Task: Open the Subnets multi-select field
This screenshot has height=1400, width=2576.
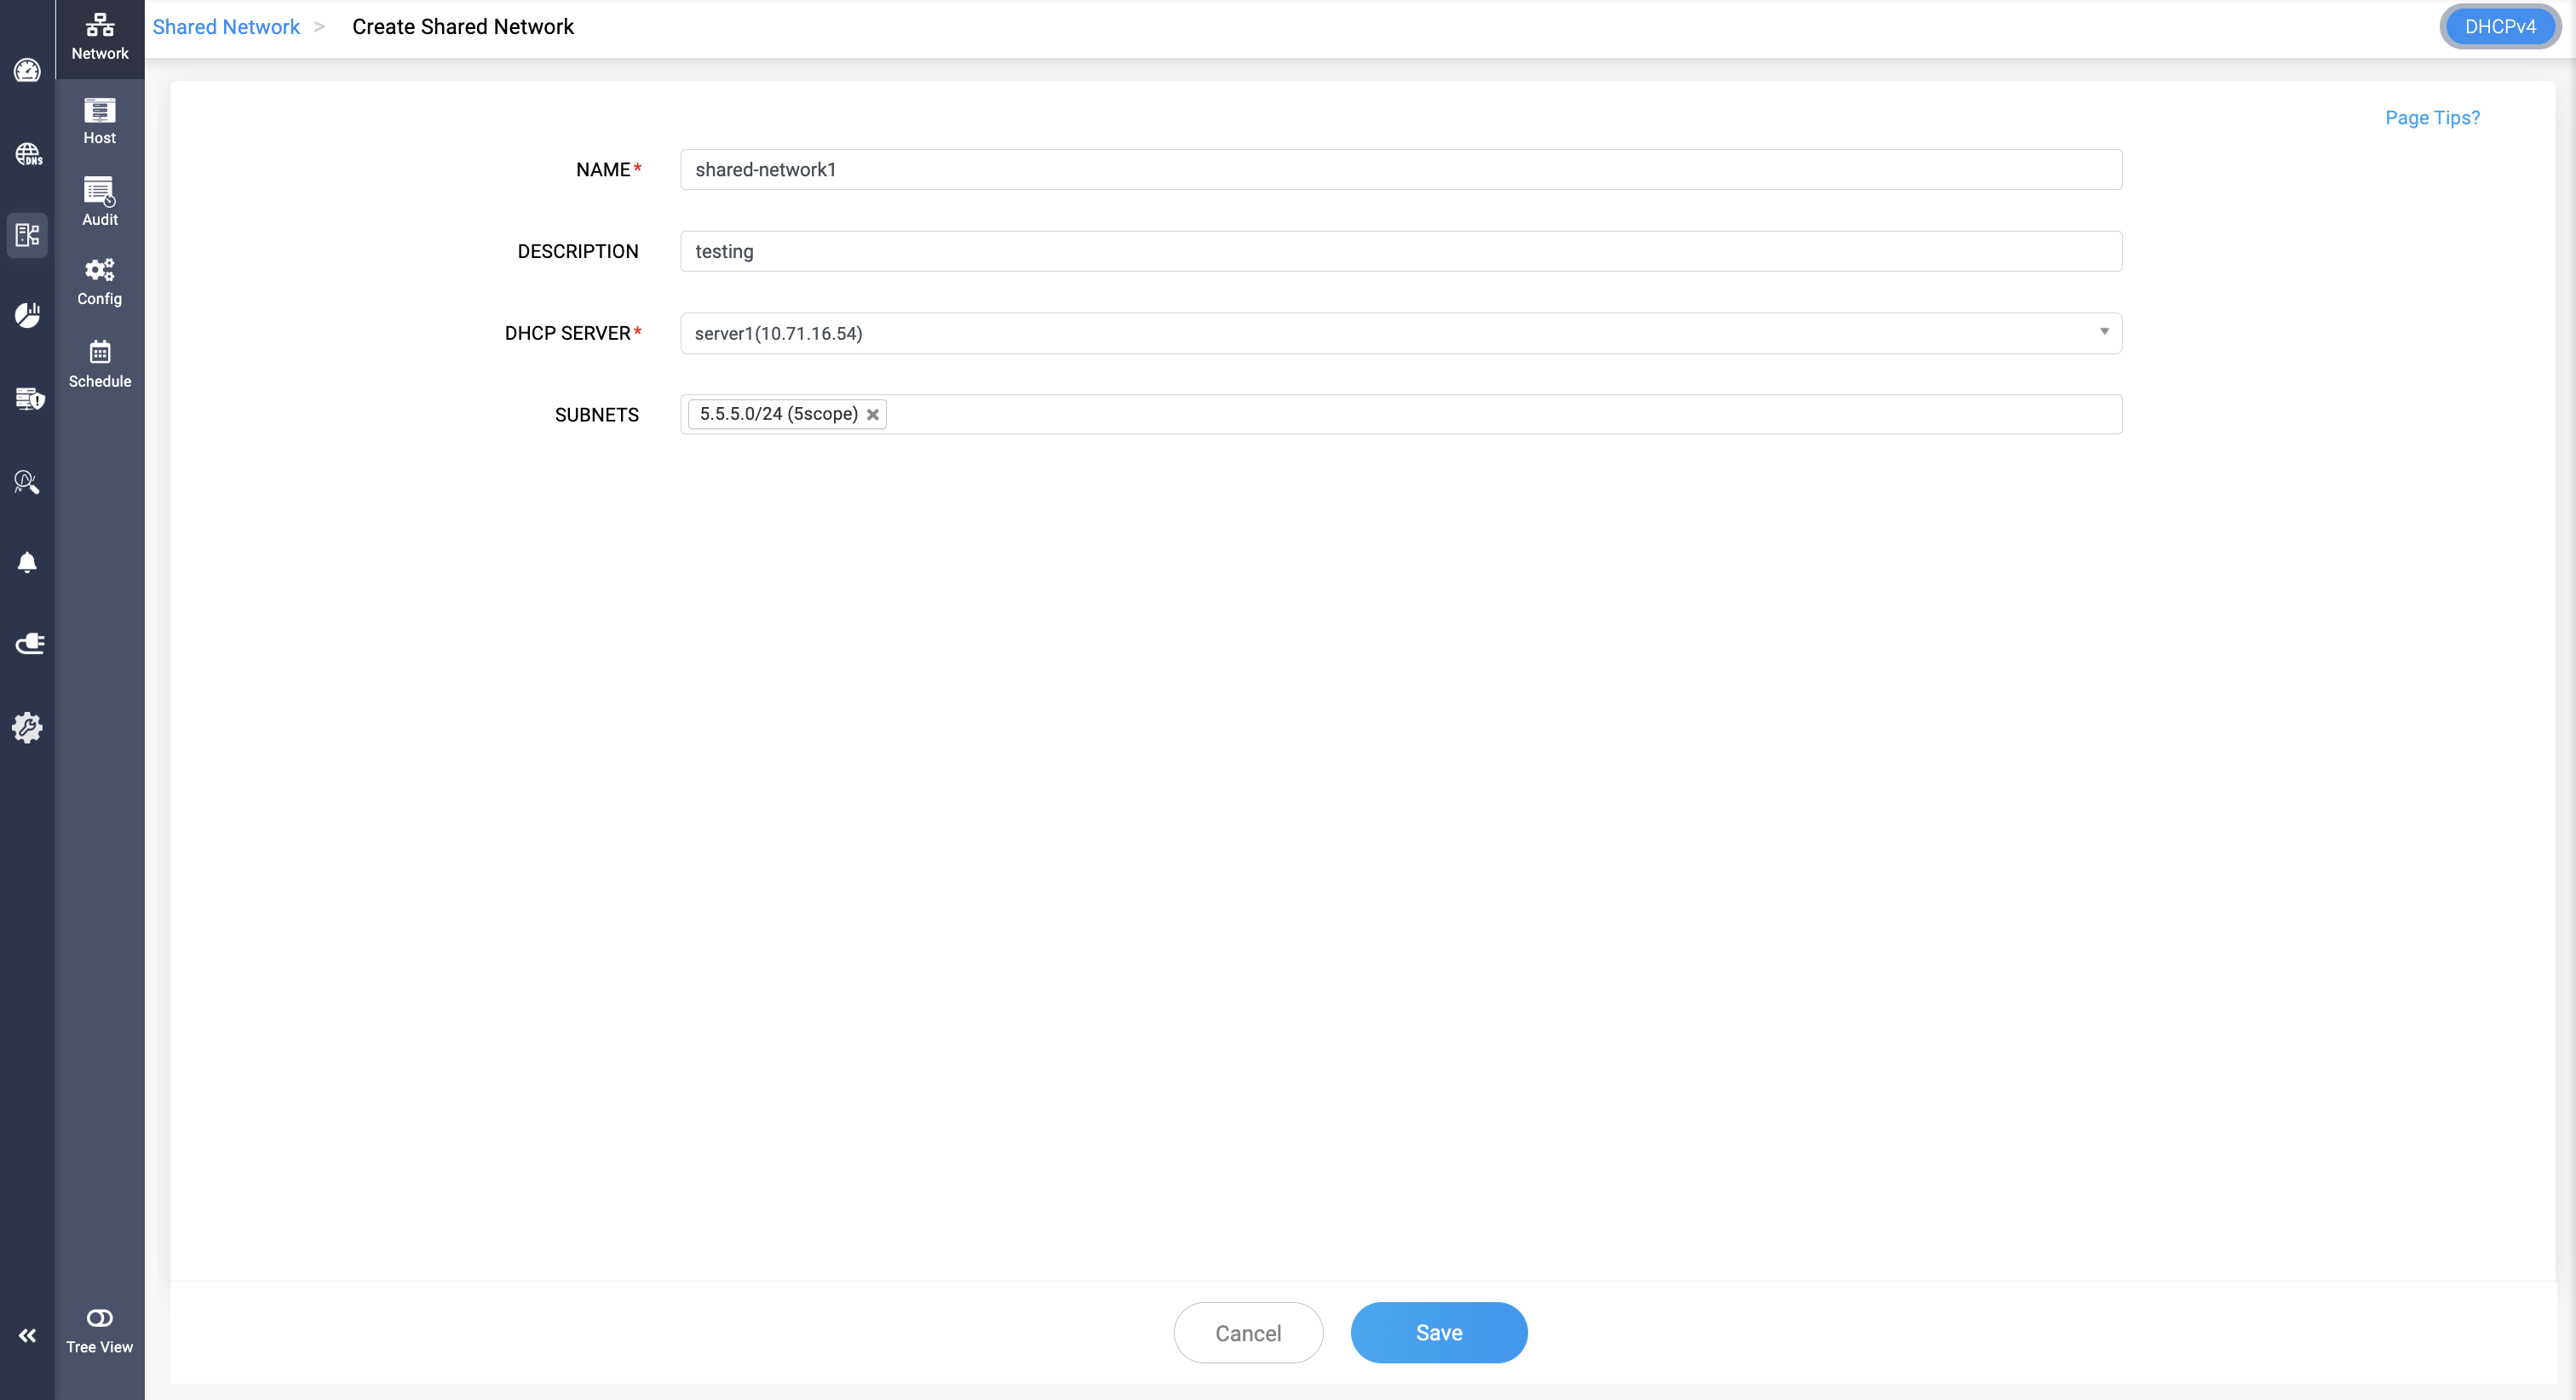Action: point(1500,414)
